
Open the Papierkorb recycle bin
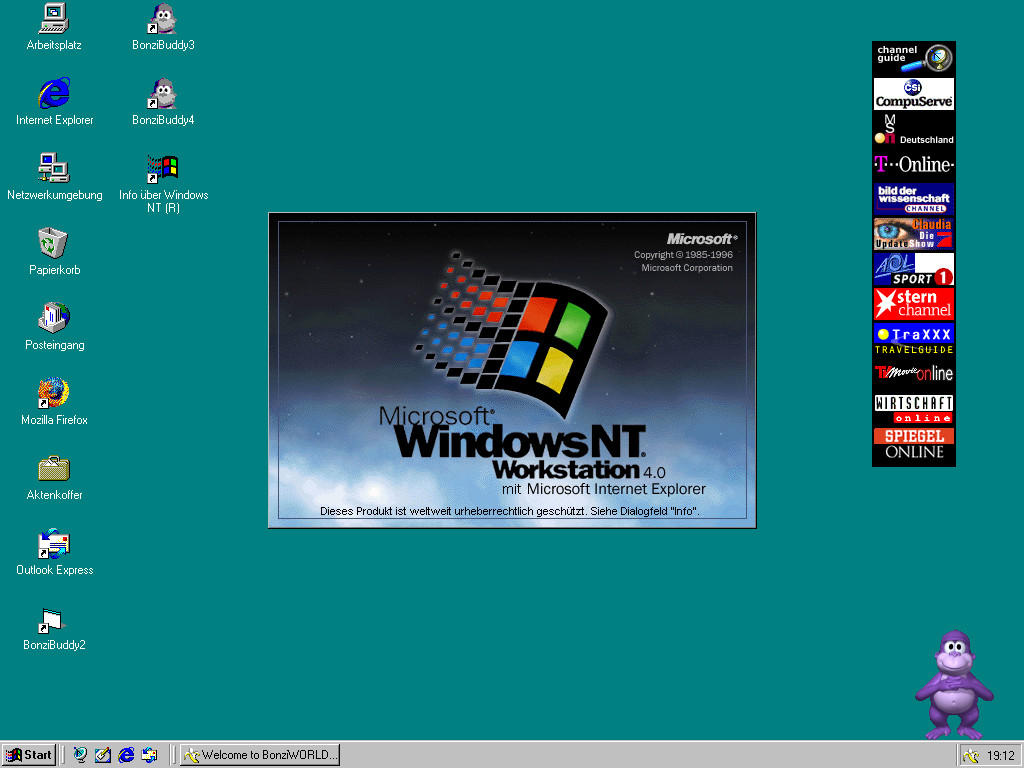pyautogui.click(x=53, y=245)
